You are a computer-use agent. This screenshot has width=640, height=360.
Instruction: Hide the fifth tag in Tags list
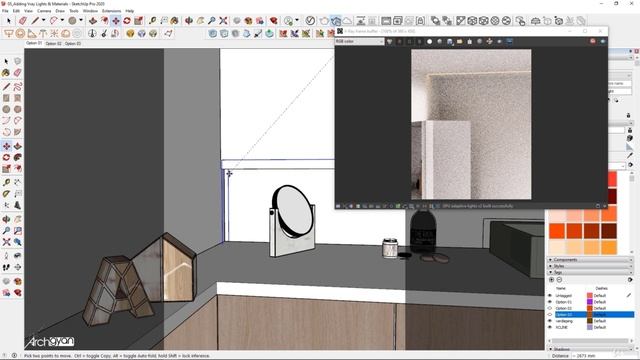click(x=549, y=321)
